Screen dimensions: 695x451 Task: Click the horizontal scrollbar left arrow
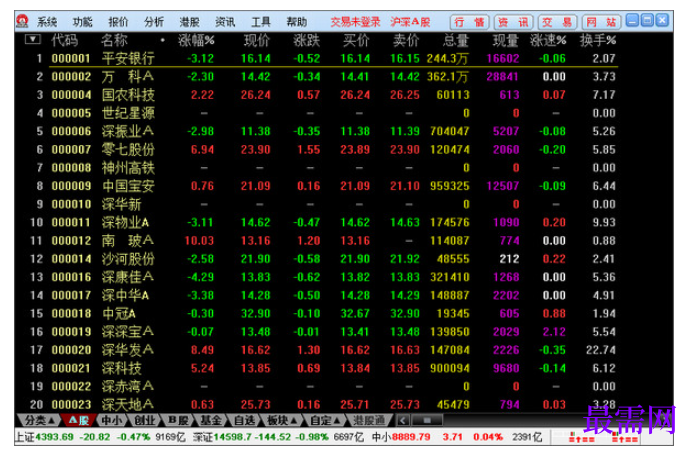click(402, 420)
